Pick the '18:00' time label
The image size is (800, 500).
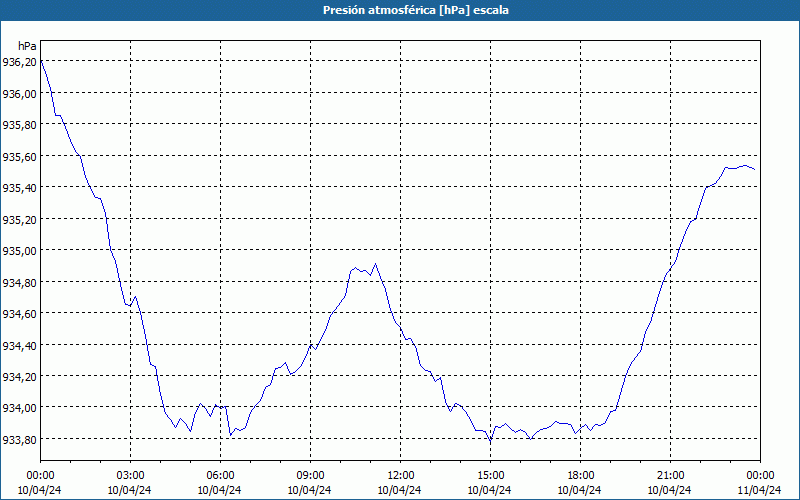click(581, 476)
